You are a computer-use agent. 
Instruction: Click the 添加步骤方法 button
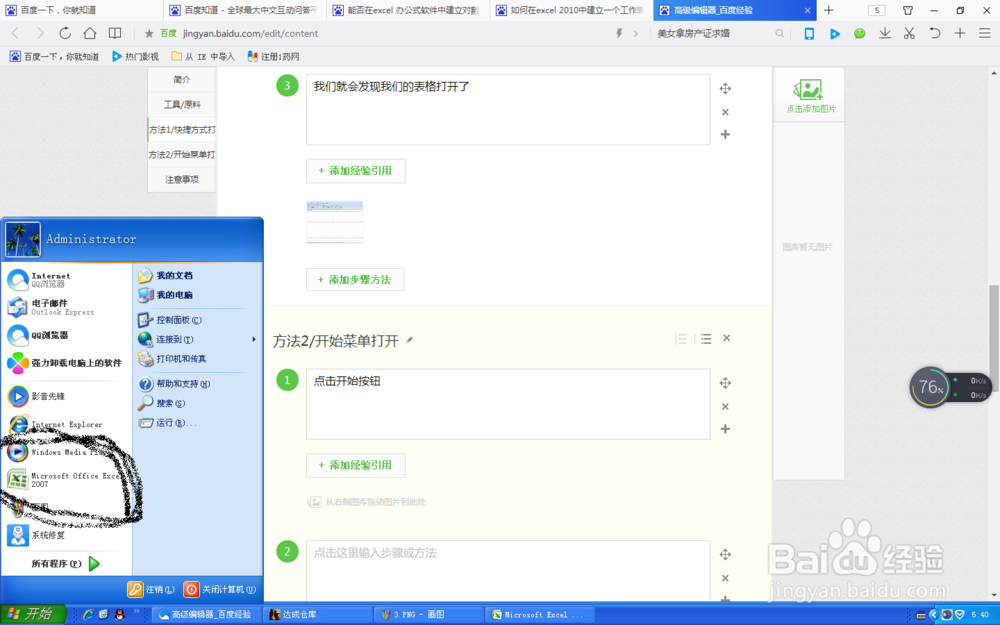354,279
